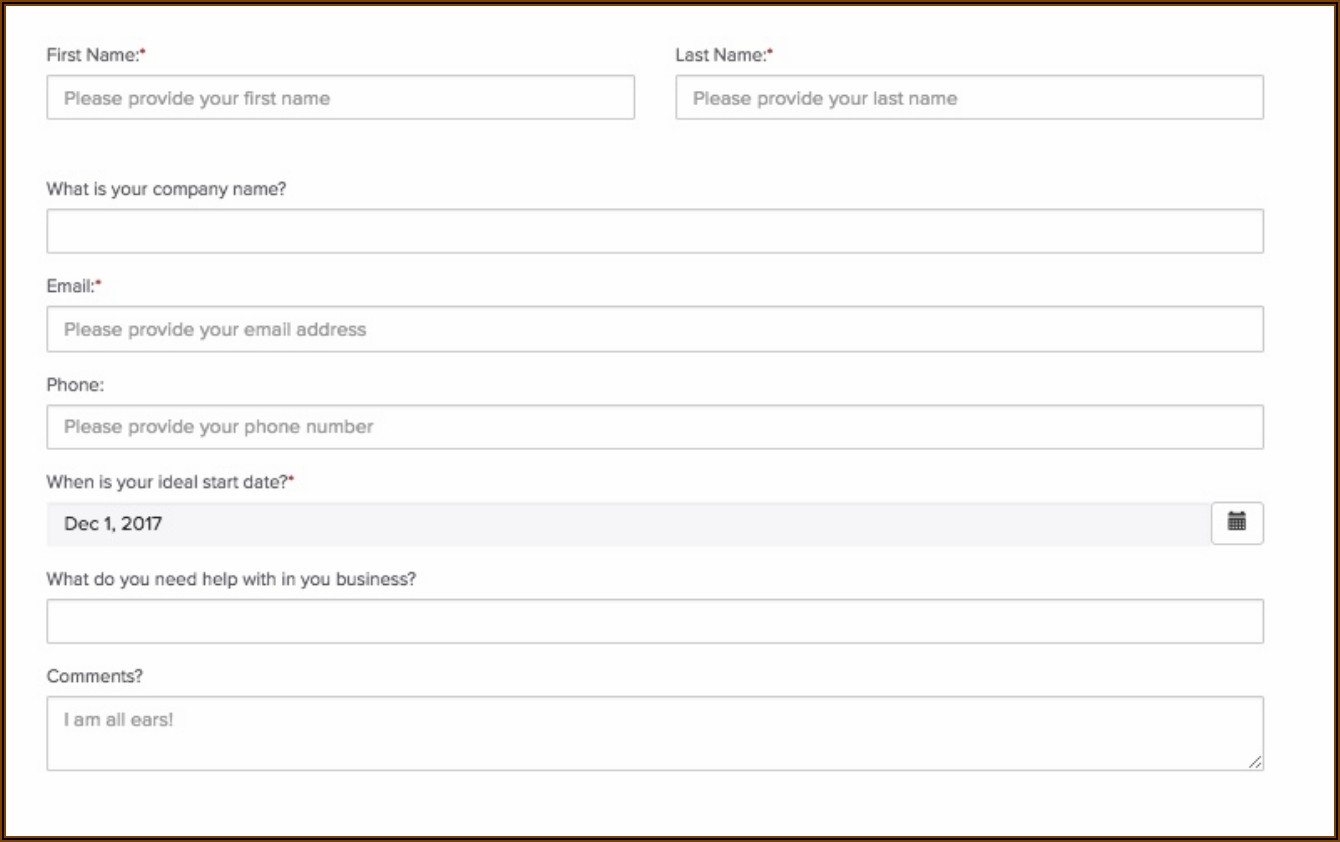Click the email address input
1340x842 pixels.
click(x=655, y=329)
